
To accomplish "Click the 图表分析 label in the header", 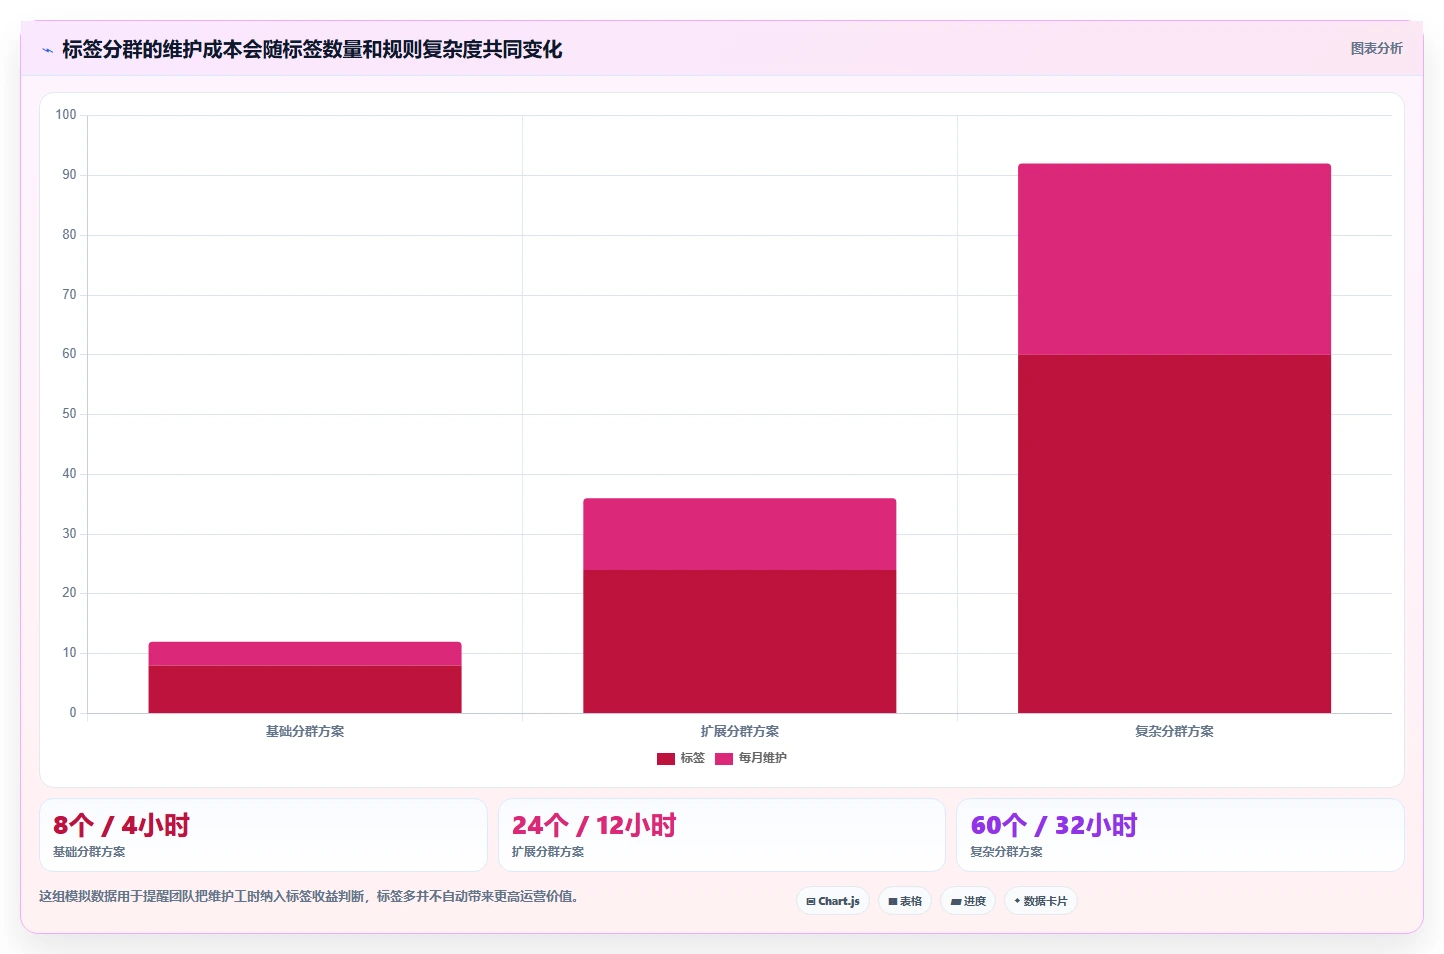I will tap(1376, 48).
